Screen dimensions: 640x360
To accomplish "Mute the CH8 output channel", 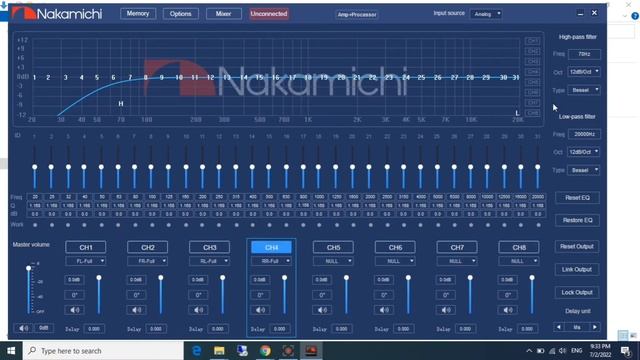I will [508, 310].
